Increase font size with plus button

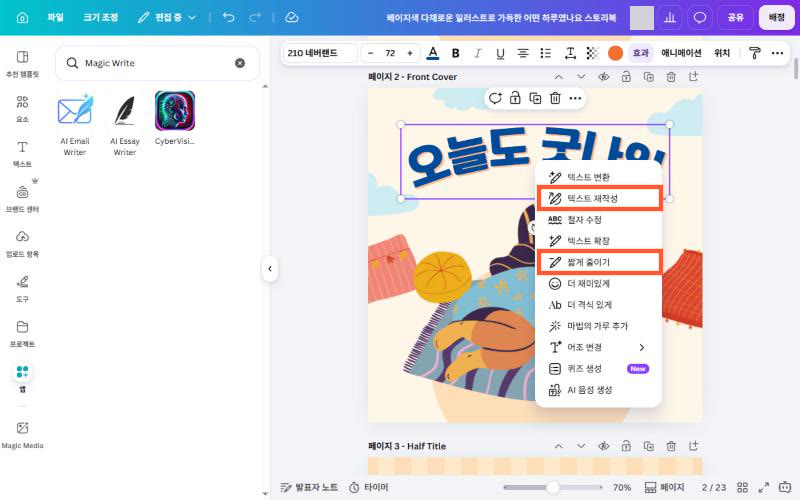[410, 53]
